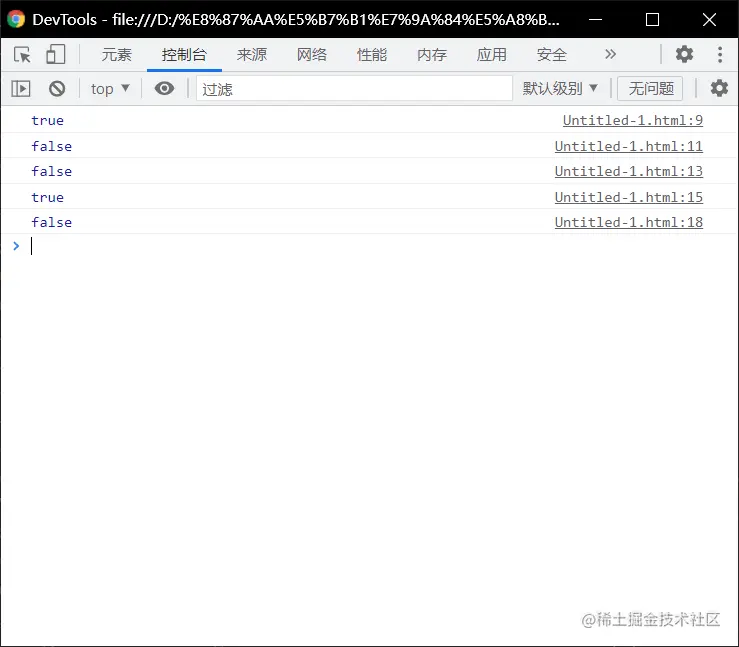
Task: Open source link Untitled-1.html:9
Action: tap(632, 121)
